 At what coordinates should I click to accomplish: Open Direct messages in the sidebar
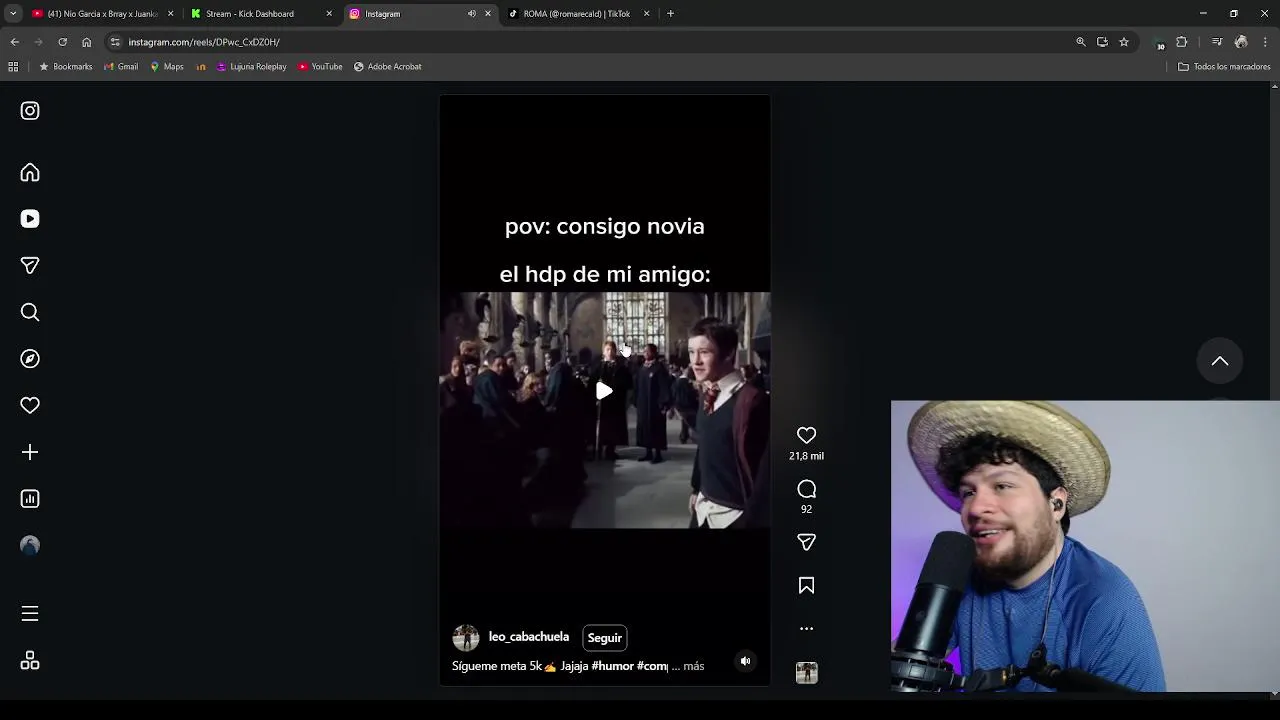click(x=30, y=266)
